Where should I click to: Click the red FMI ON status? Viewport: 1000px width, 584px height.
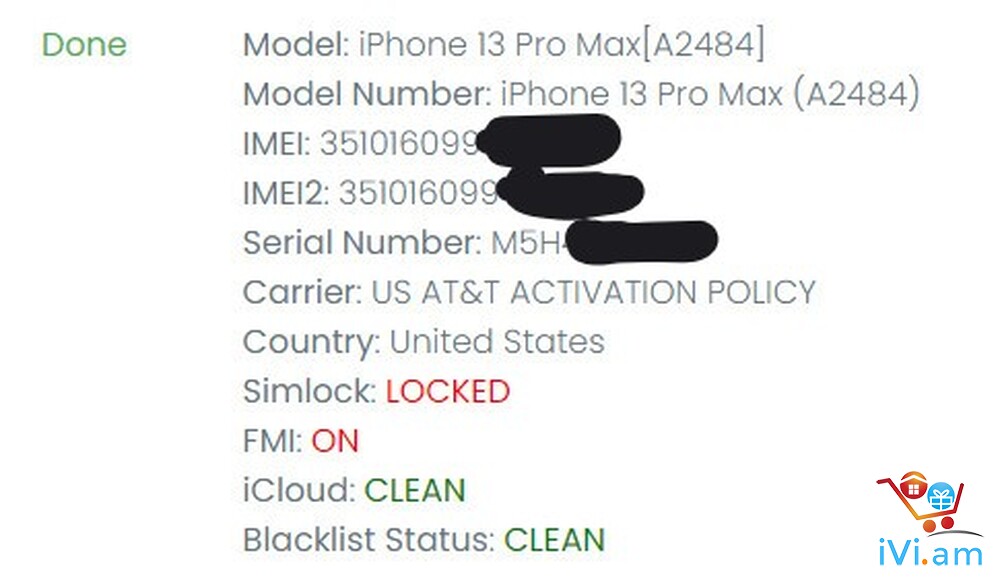tap(335, 441)
